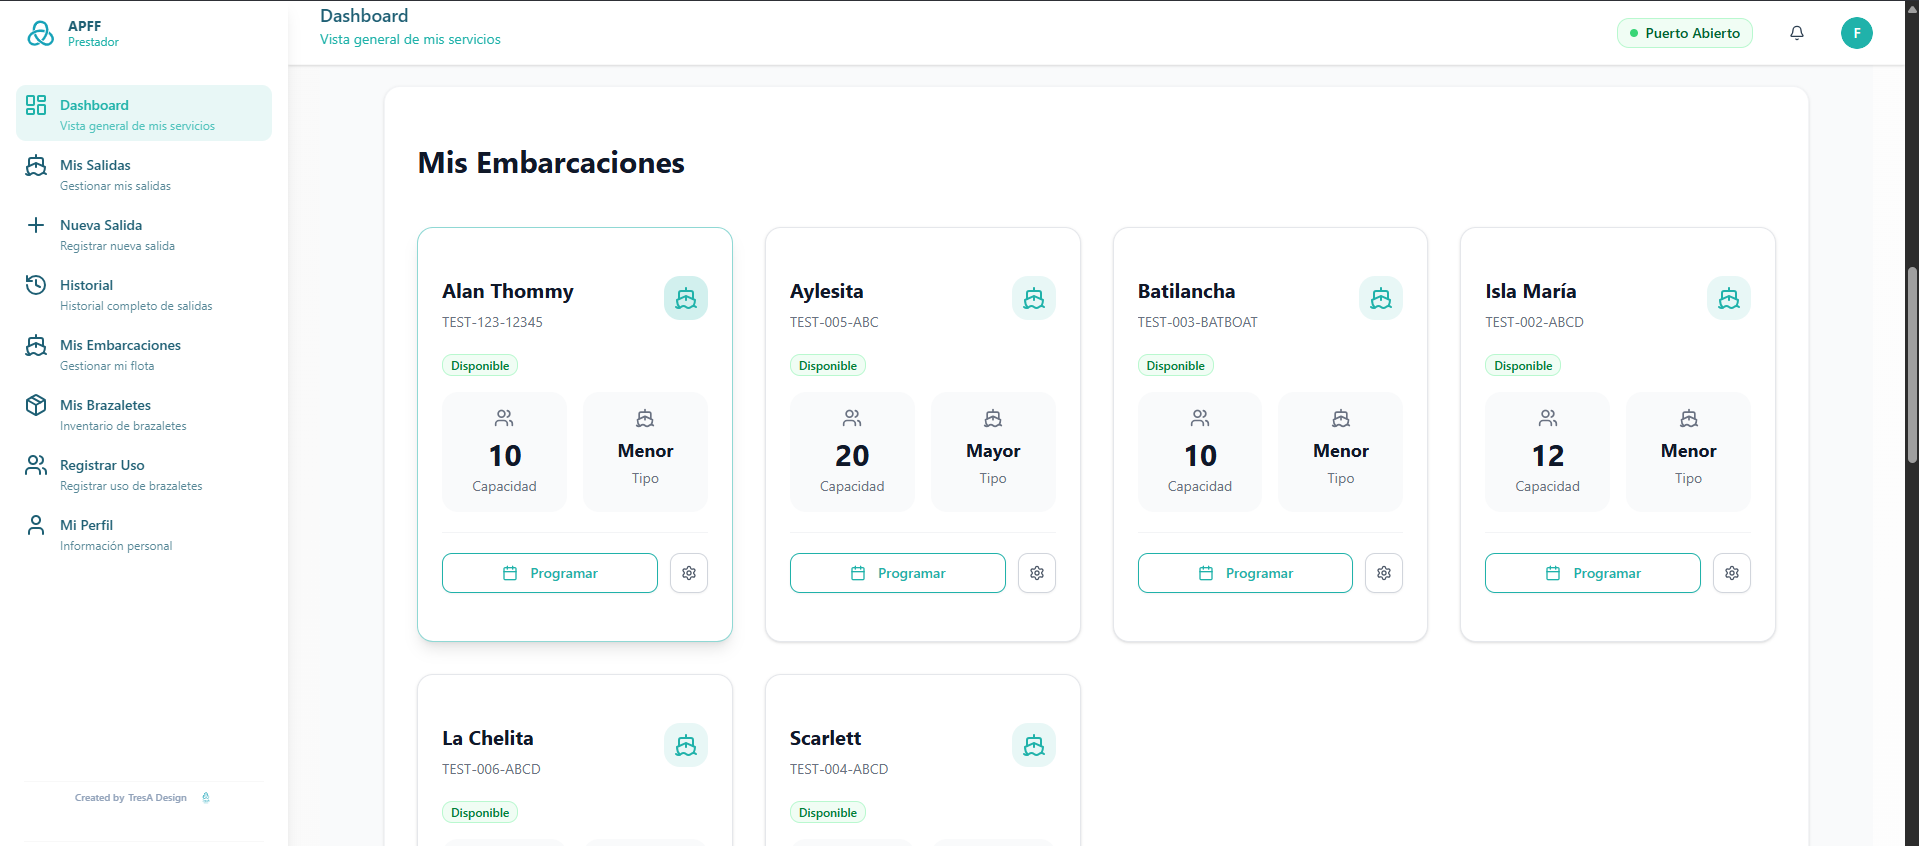
Task: Open the Dashboard menu item
Action: click(144, 113)
